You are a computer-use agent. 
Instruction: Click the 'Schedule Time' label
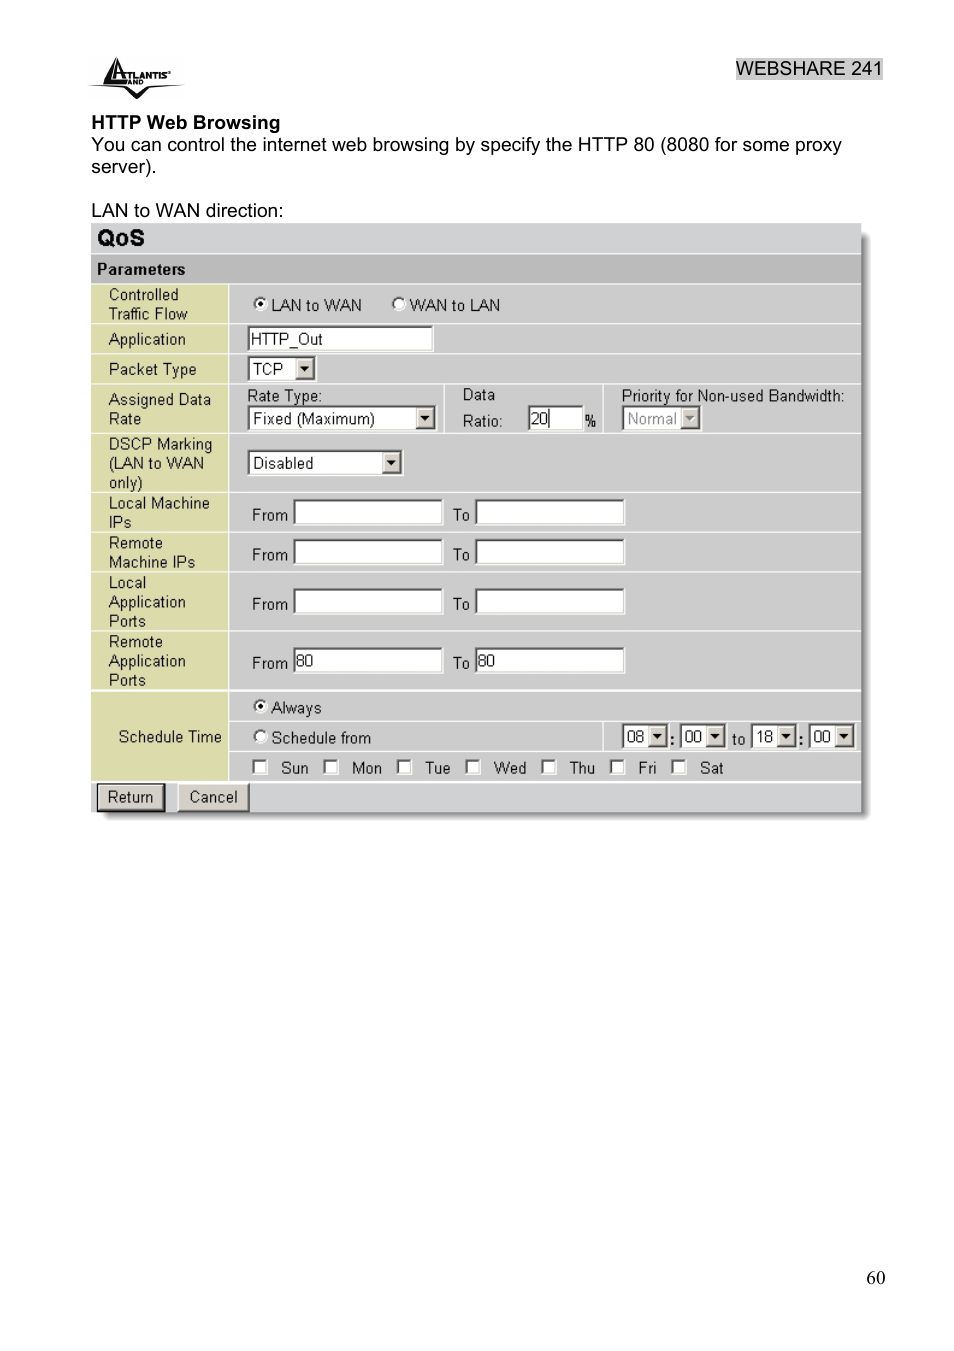[170, 737]
